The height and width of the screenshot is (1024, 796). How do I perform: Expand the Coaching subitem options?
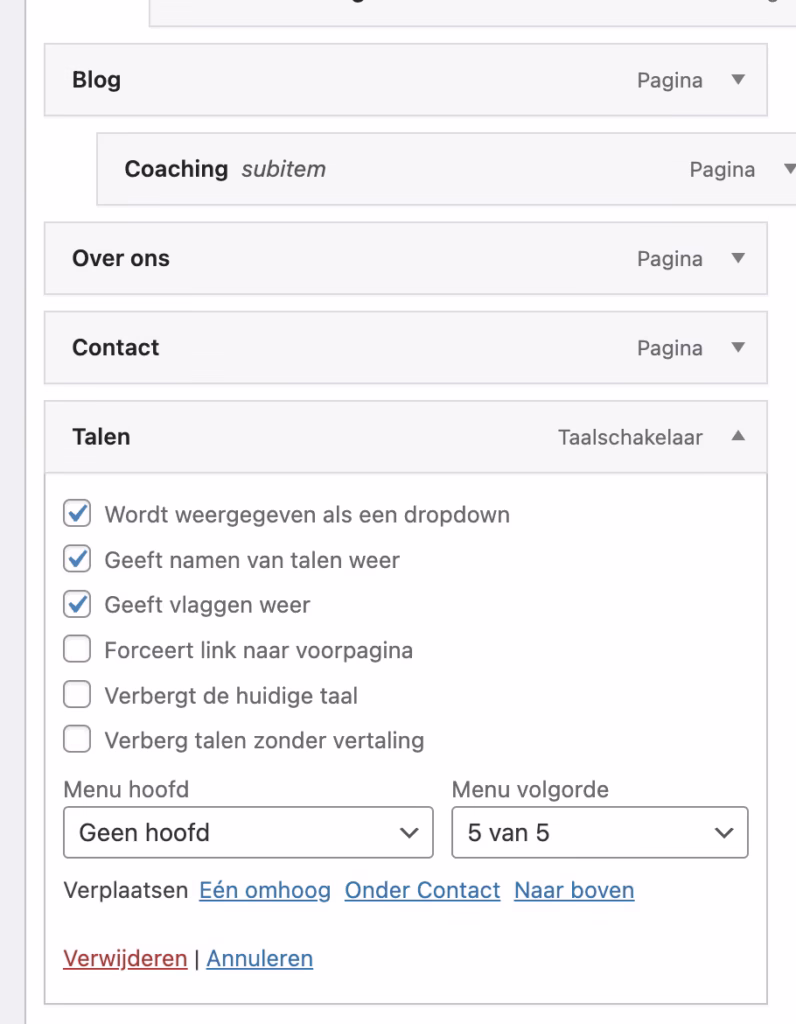789,170
